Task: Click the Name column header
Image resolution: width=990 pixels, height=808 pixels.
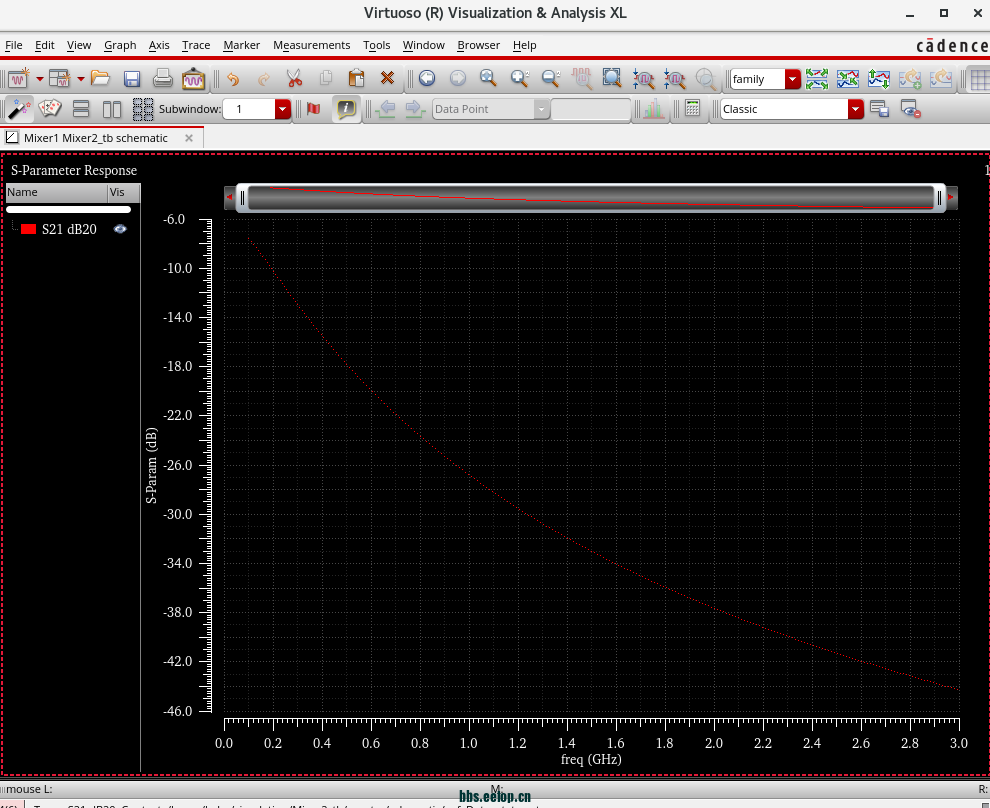Action: pyautogui.click(x=57, y=192)
